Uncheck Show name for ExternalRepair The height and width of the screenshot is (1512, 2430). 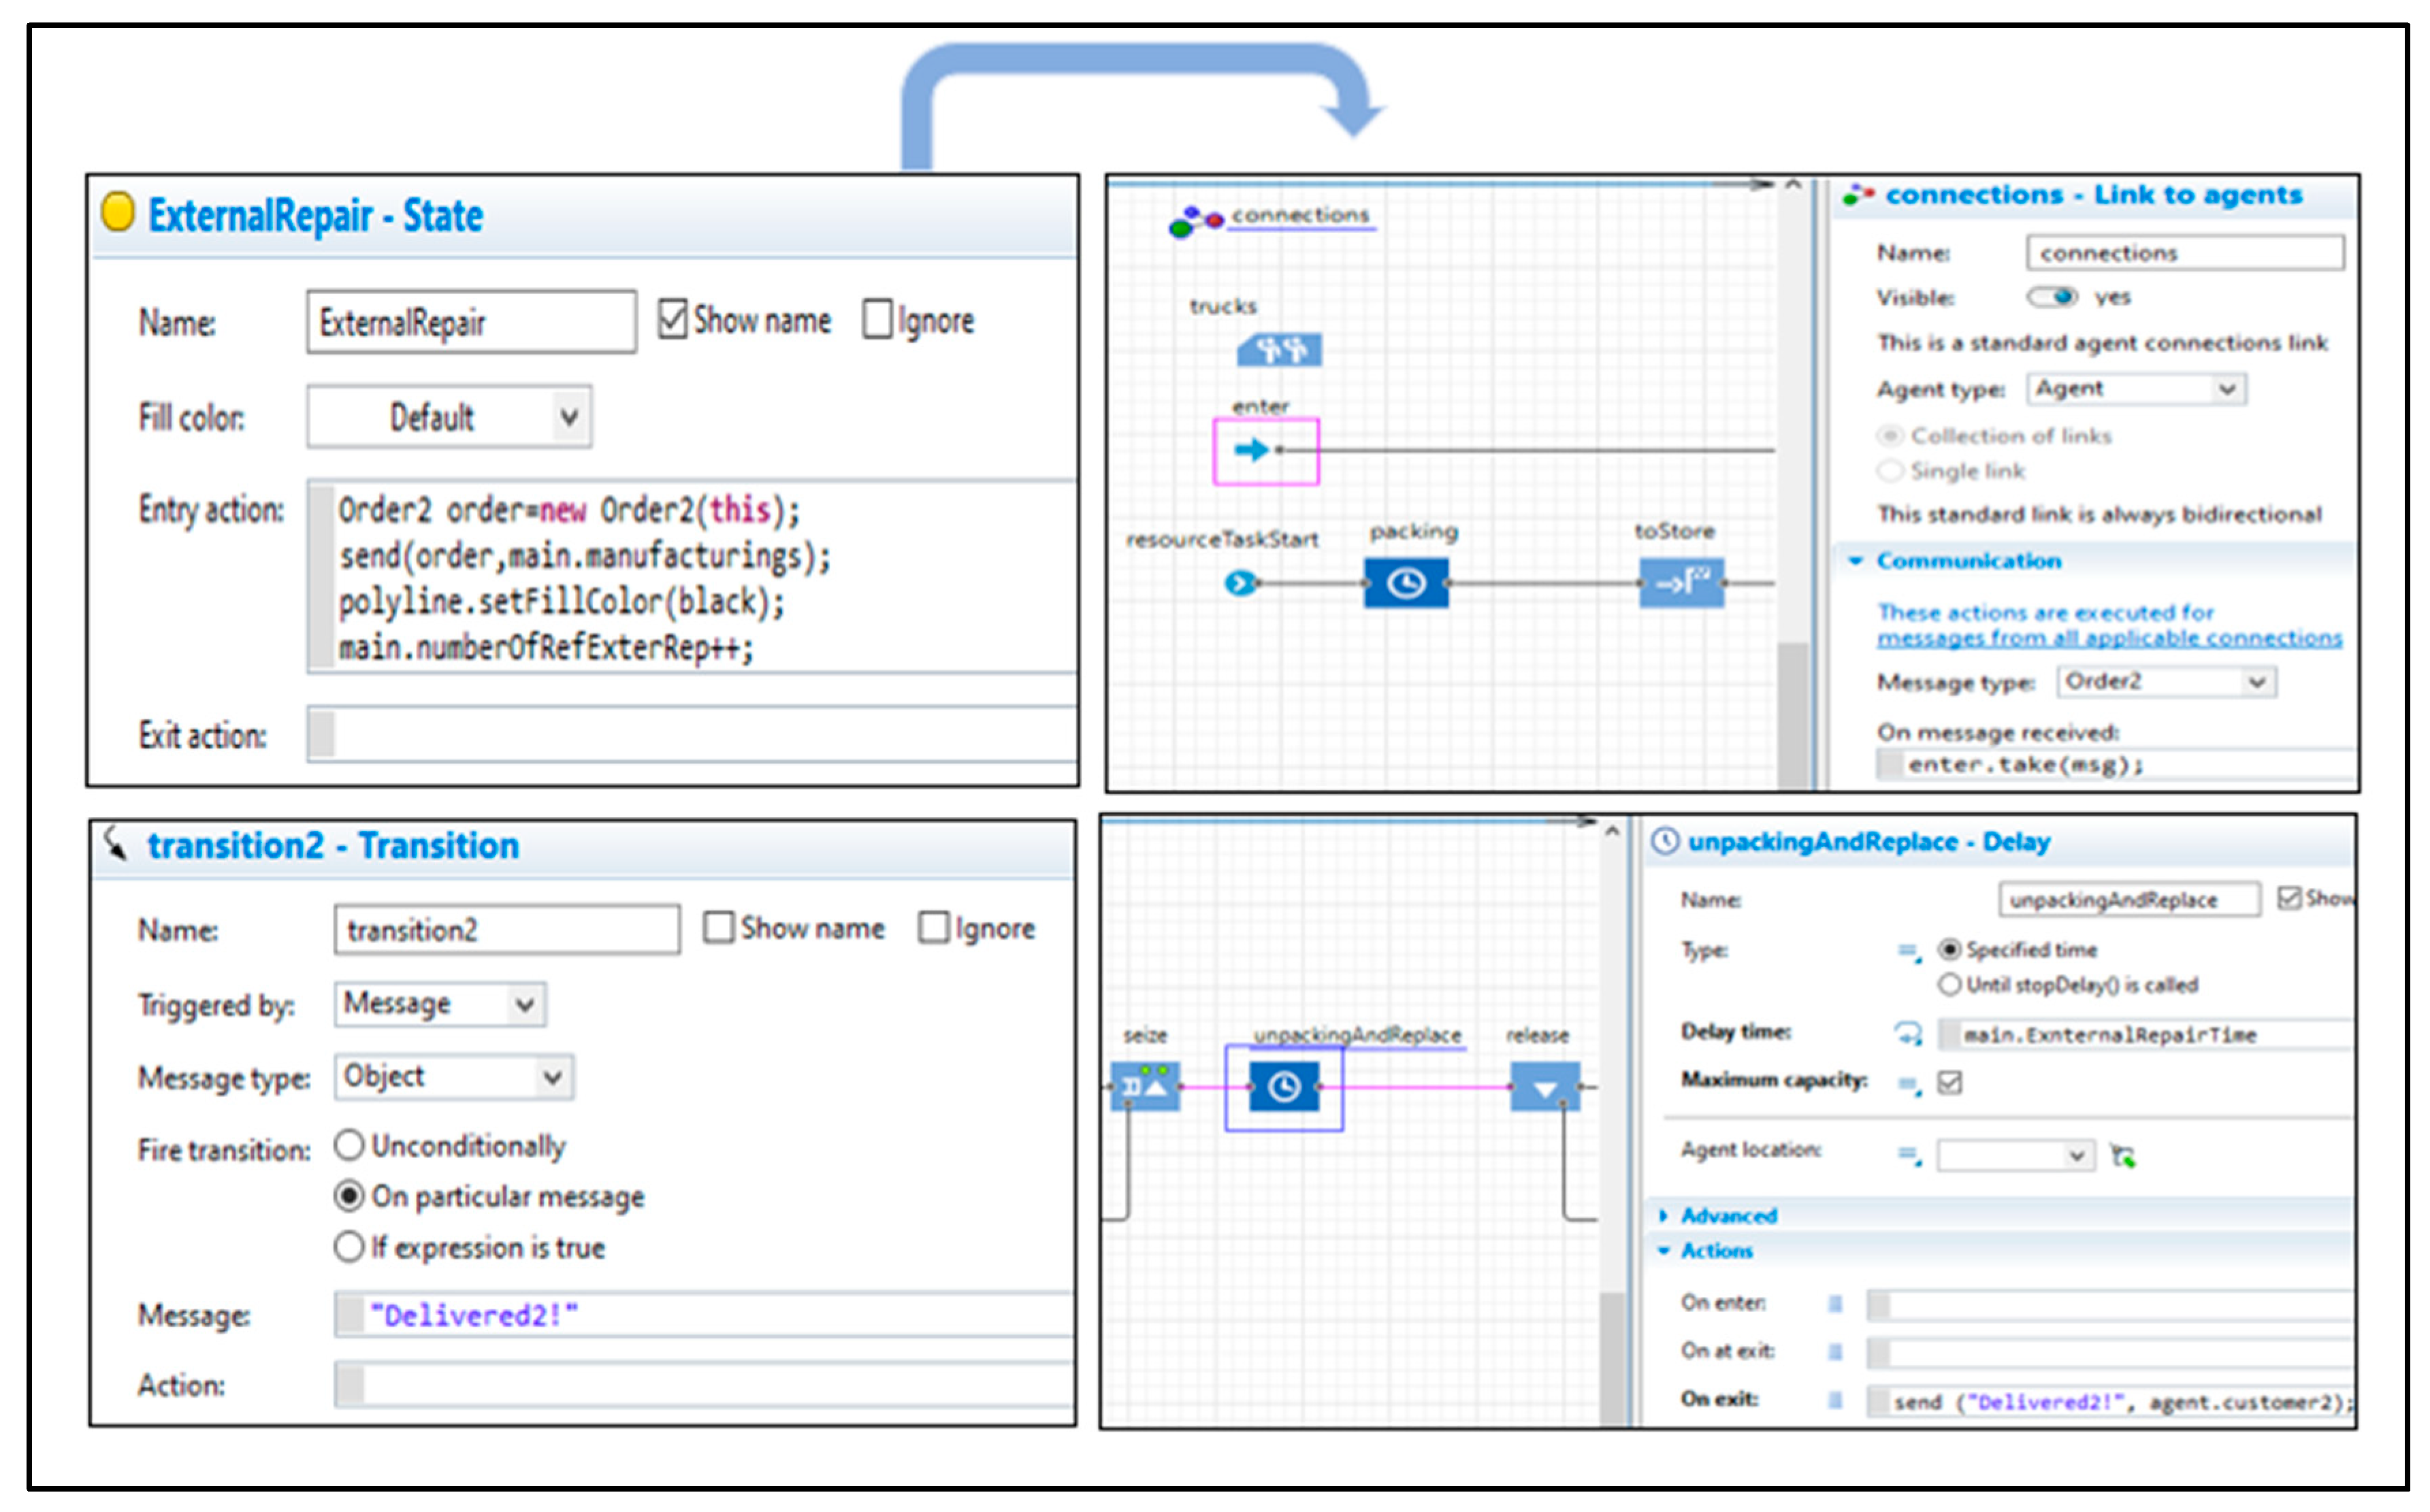click(x=673, y=320)
